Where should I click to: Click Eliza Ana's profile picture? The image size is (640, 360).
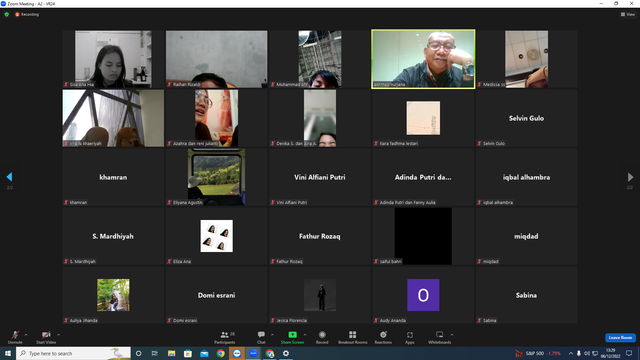[216, 236]
